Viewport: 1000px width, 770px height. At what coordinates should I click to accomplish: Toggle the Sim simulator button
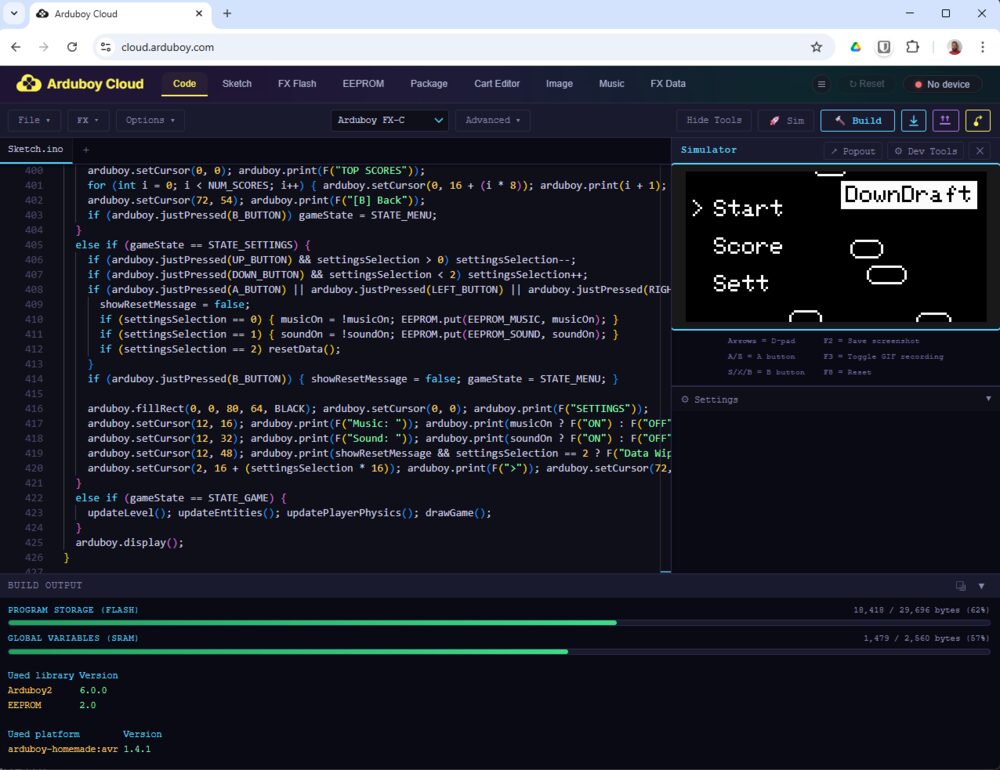point(786,121)
